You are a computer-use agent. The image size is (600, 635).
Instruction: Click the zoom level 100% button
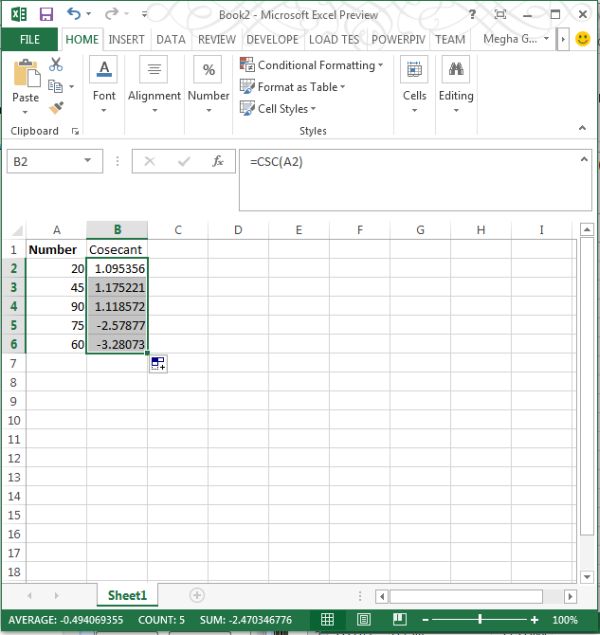(565, 620)
